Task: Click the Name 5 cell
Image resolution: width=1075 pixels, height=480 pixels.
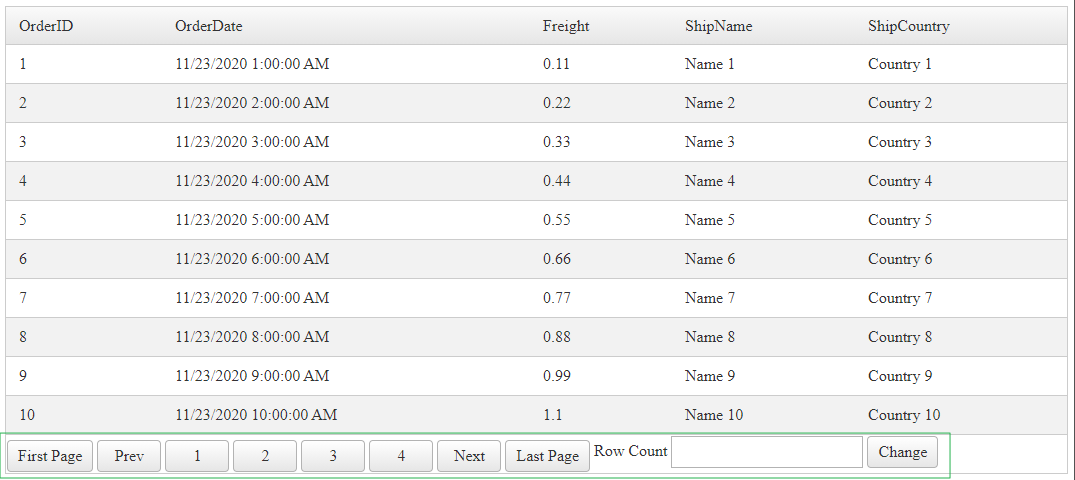Action: (710, 220)
